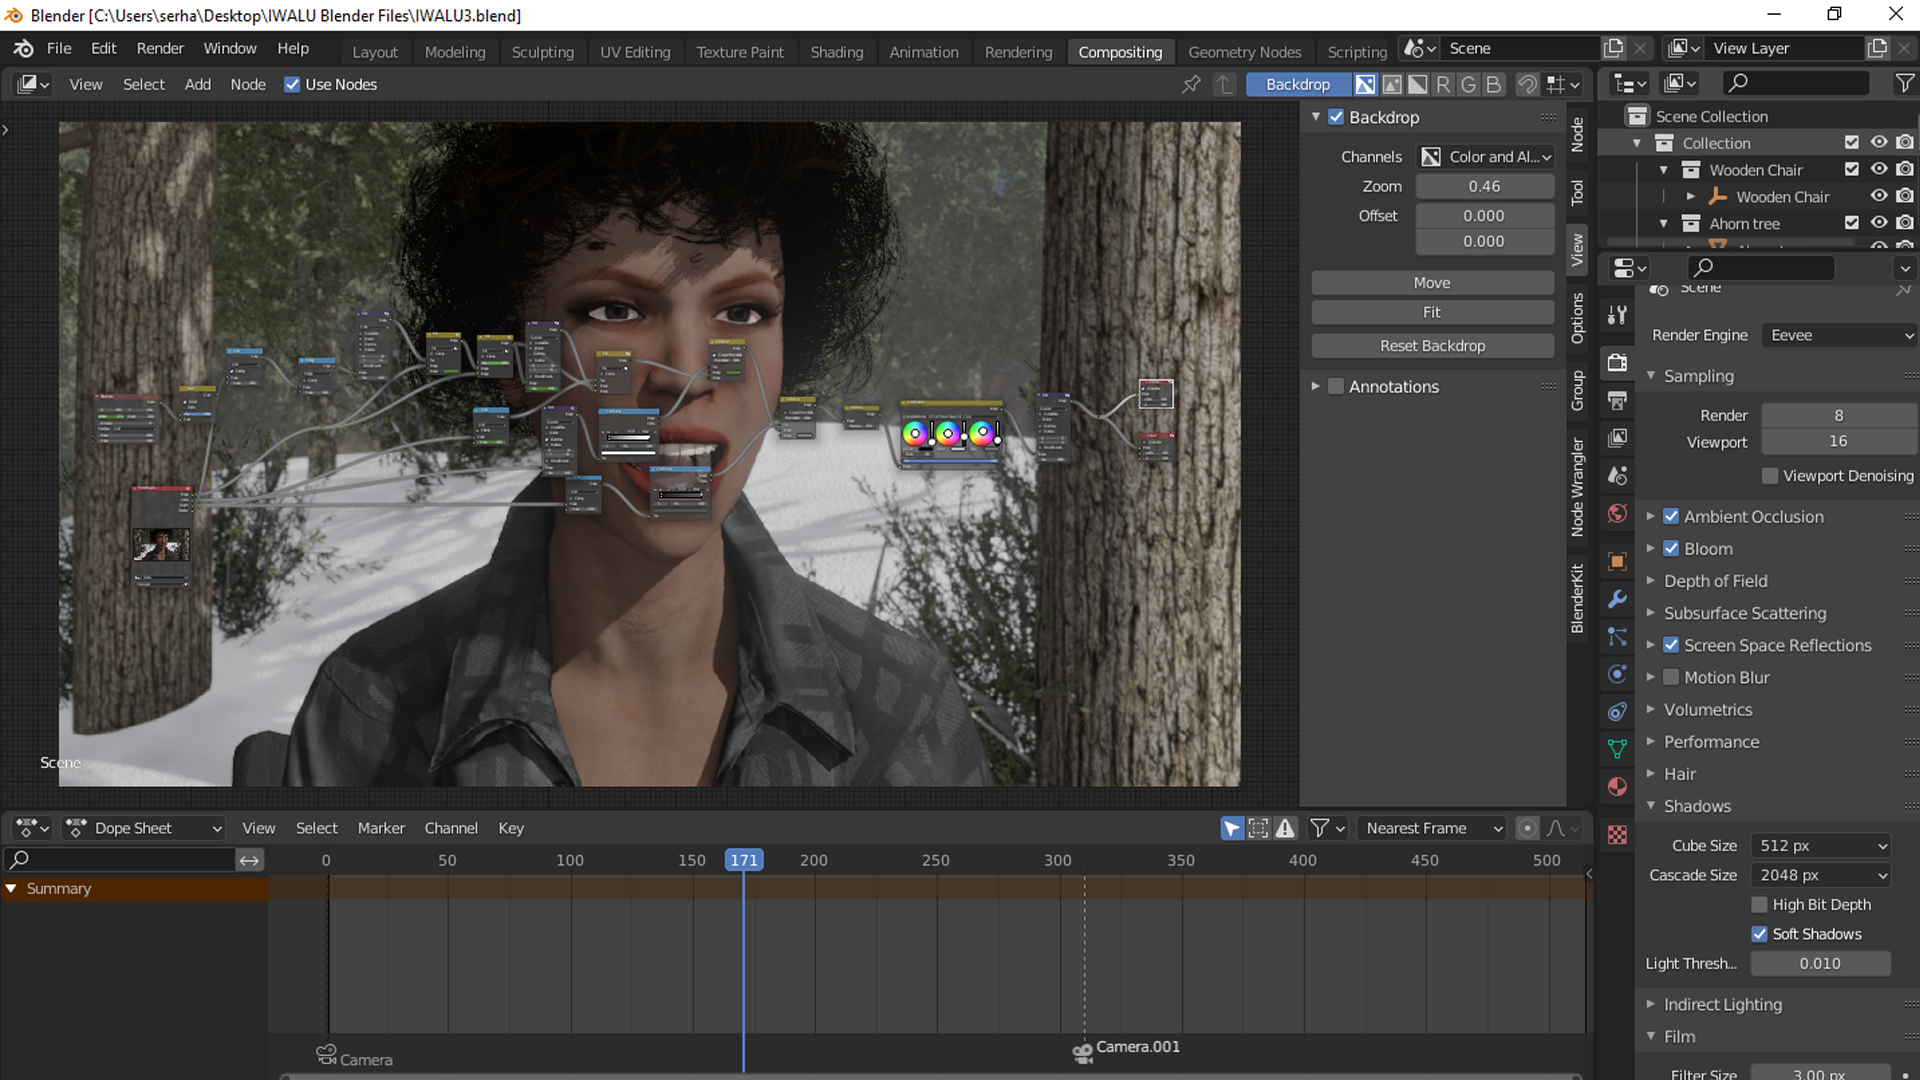Enable High Bit Depth shadows
Image resolution: width=1920 pixels, height=1080 pixels.
pos(1760,905)
